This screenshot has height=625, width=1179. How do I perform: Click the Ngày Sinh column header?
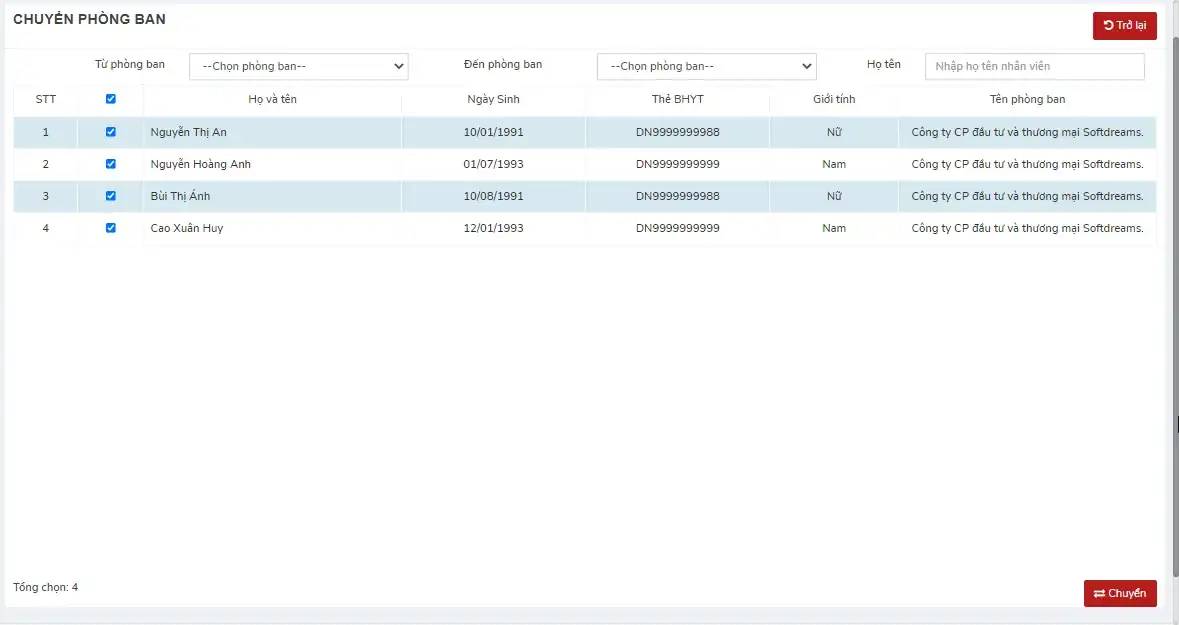(x=493, y=99)
